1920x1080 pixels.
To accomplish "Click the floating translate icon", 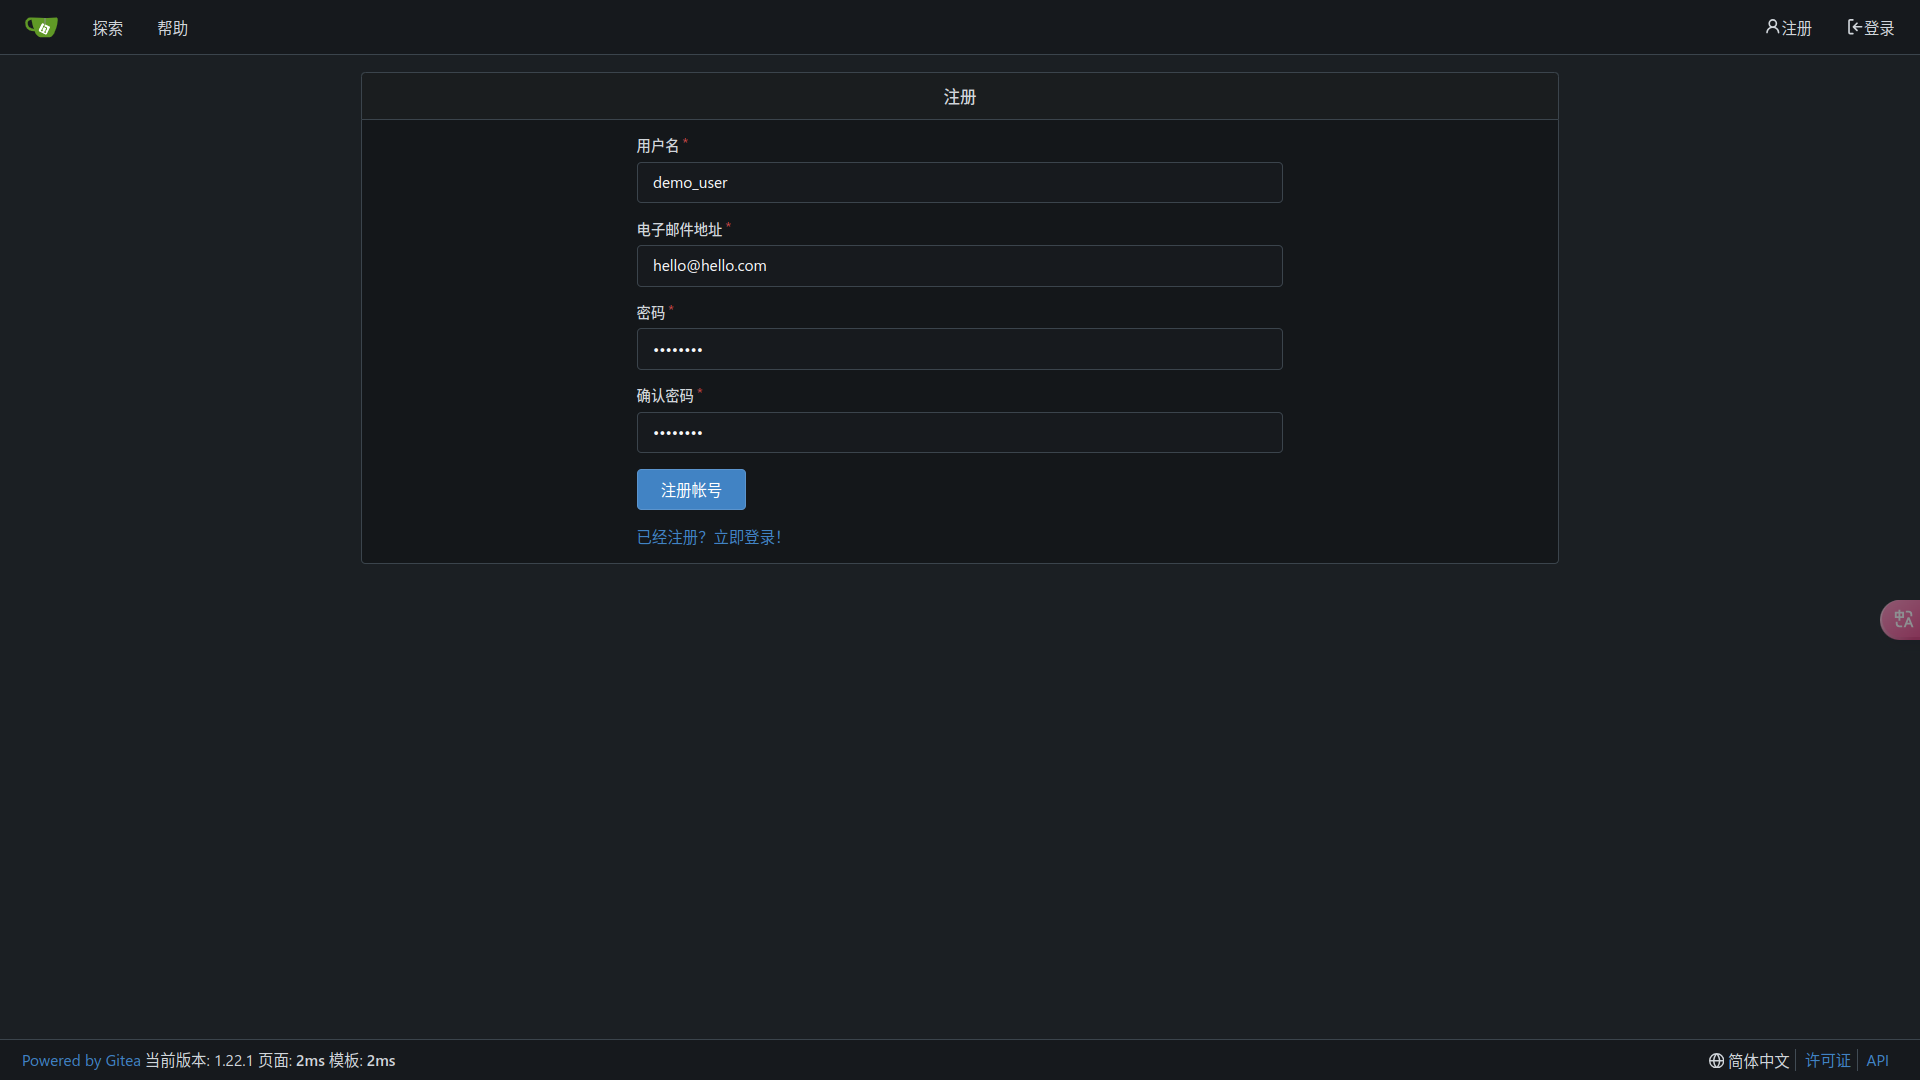I will pos(1901,620).
